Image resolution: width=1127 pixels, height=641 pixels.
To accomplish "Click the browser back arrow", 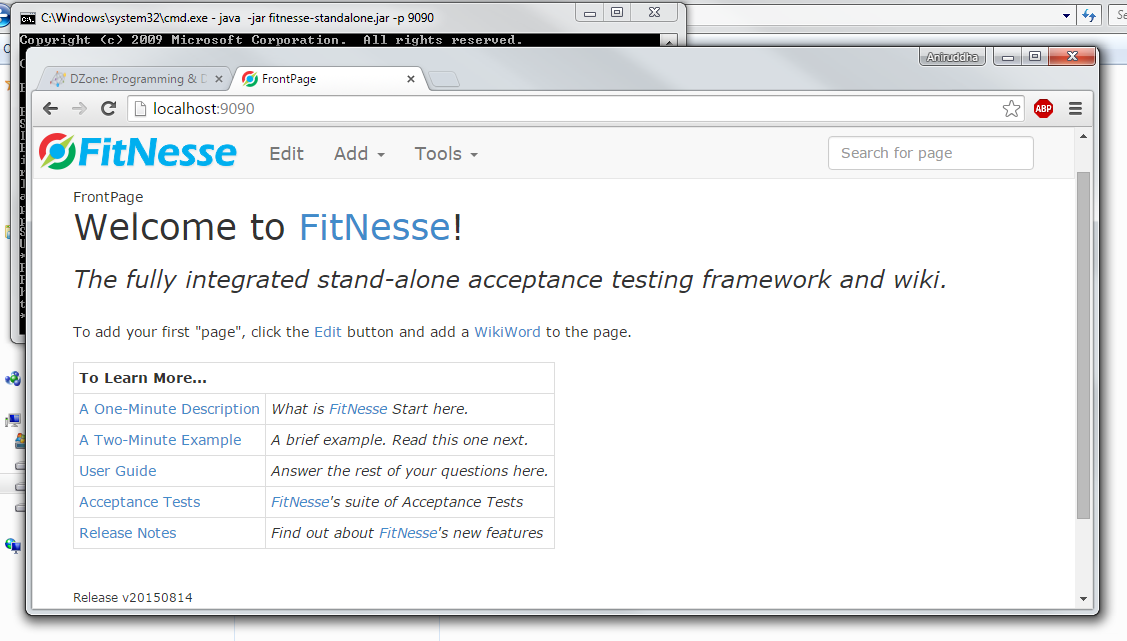I will pos(50,109).
